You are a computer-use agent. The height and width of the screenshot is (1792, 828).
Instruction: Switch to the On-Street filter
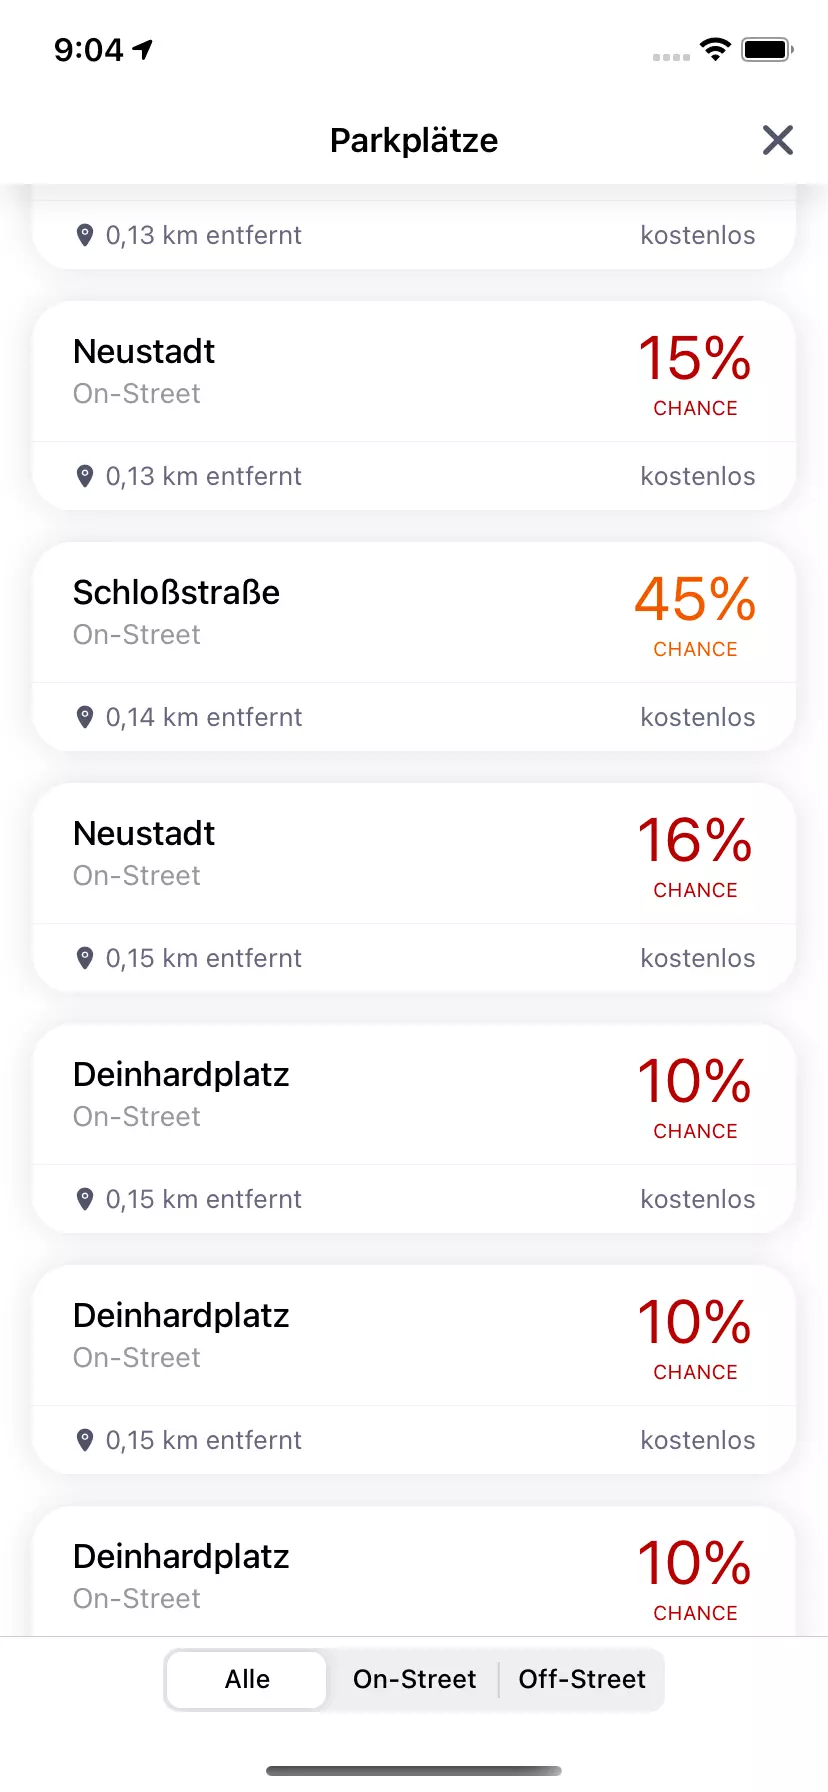point(414,1679)
